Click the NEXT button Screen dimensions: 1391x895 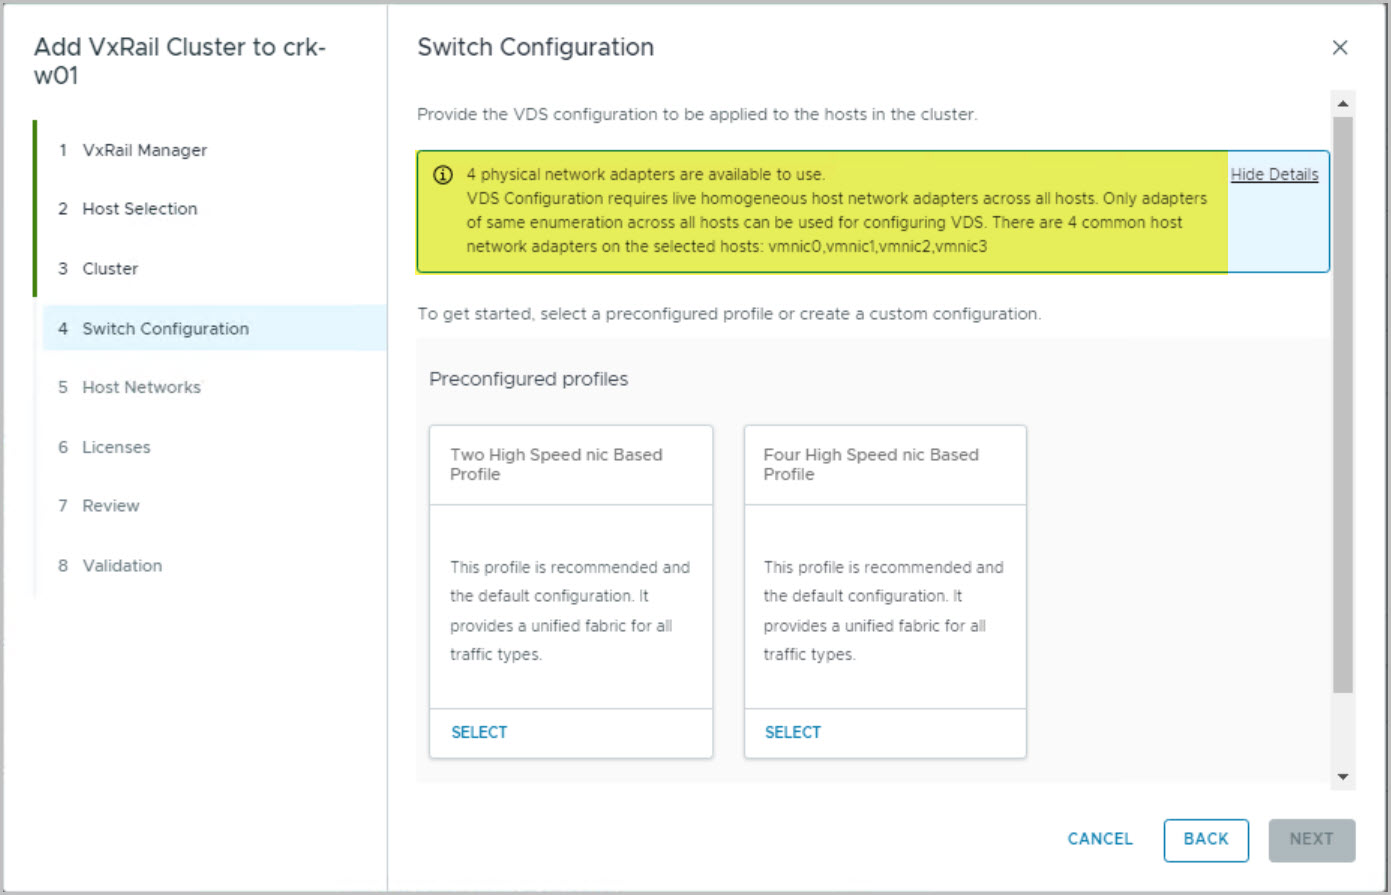tap(1311, 839)
